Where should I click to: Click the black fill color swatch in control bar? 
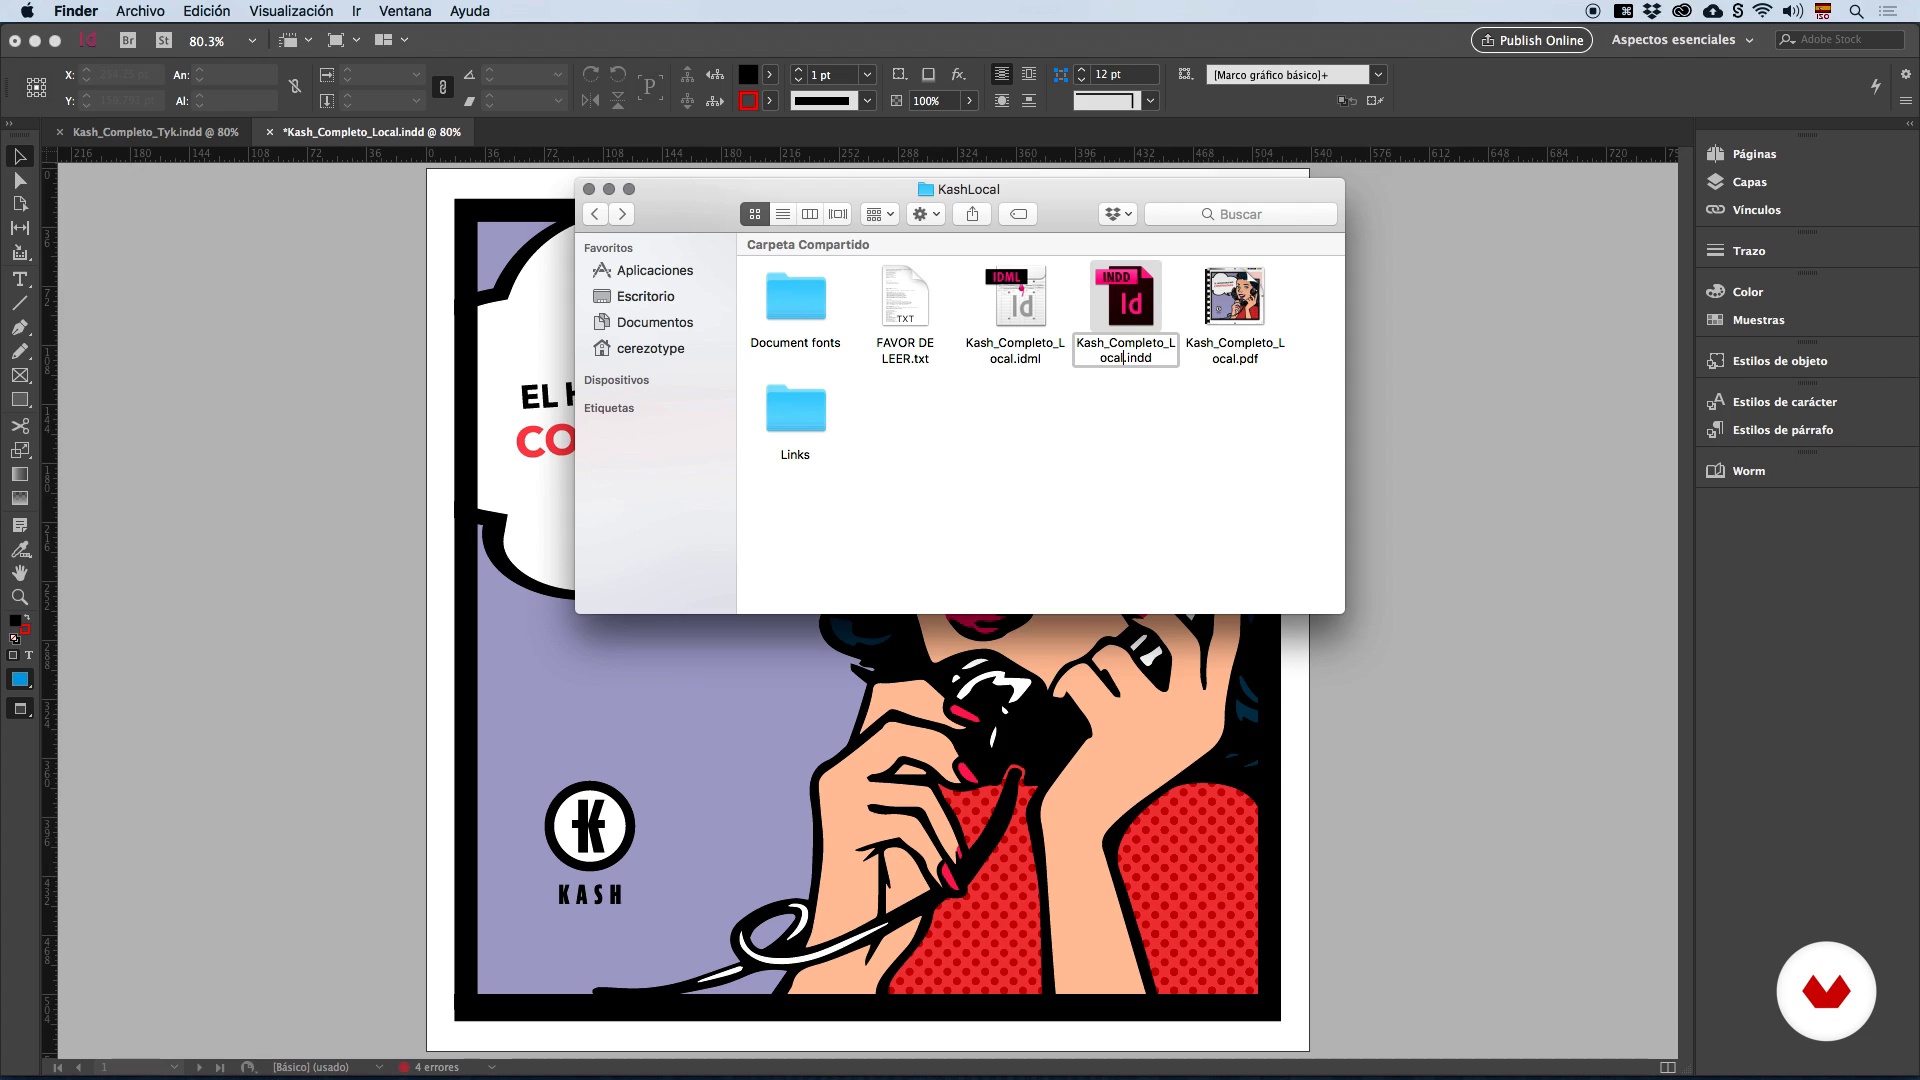pyautogui.click(x=748, y=75)
